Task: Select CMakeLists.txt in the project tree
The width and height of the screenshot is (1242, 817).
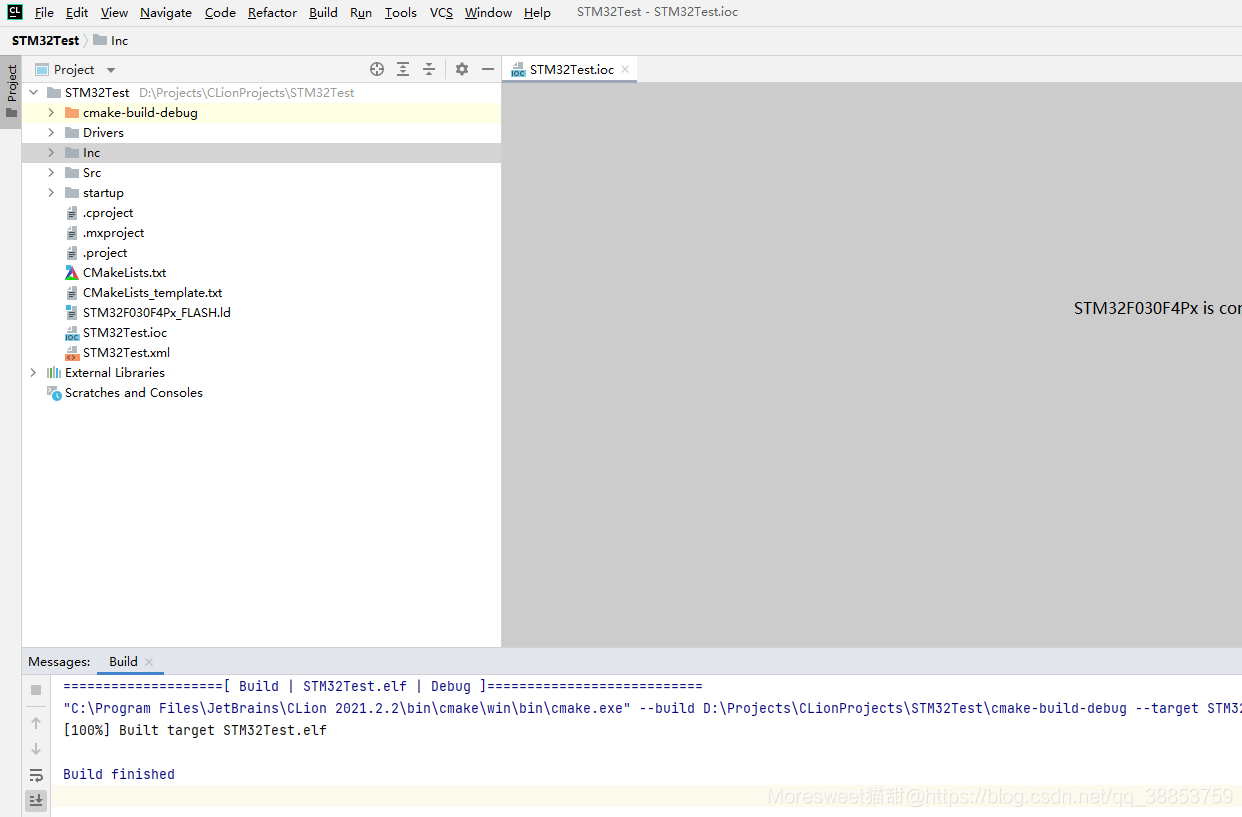Action: [124, 272]
